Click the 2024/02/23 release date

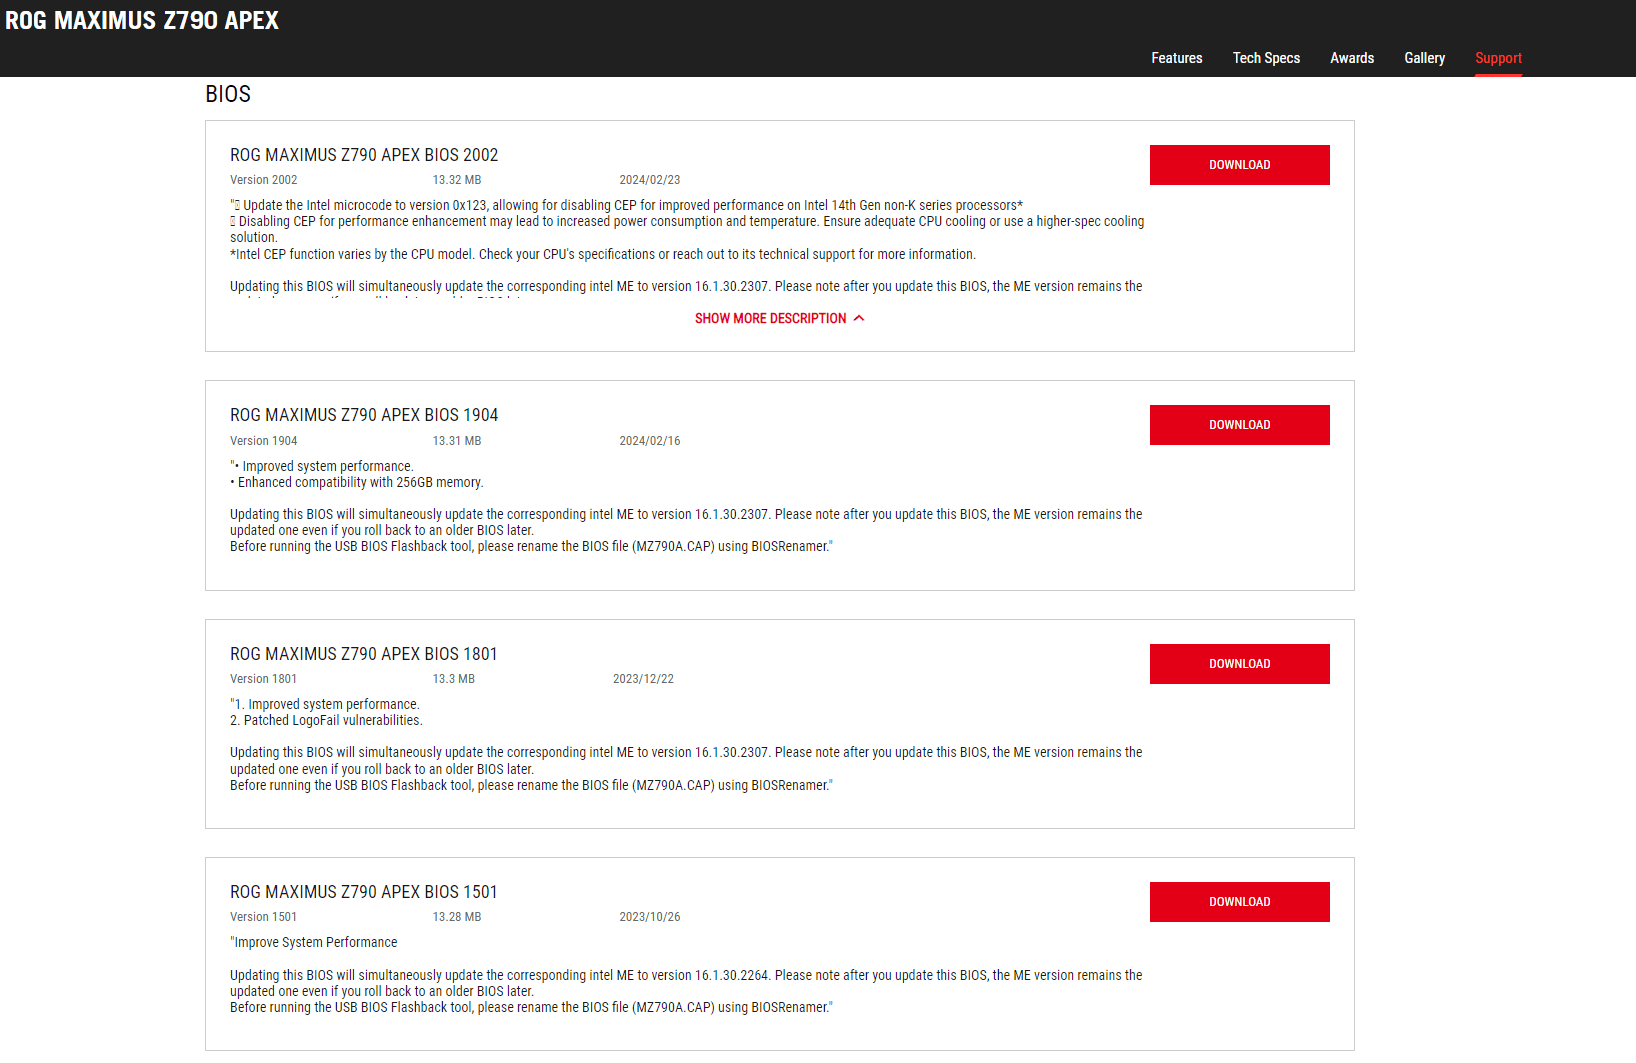click(x=650, y=180)
